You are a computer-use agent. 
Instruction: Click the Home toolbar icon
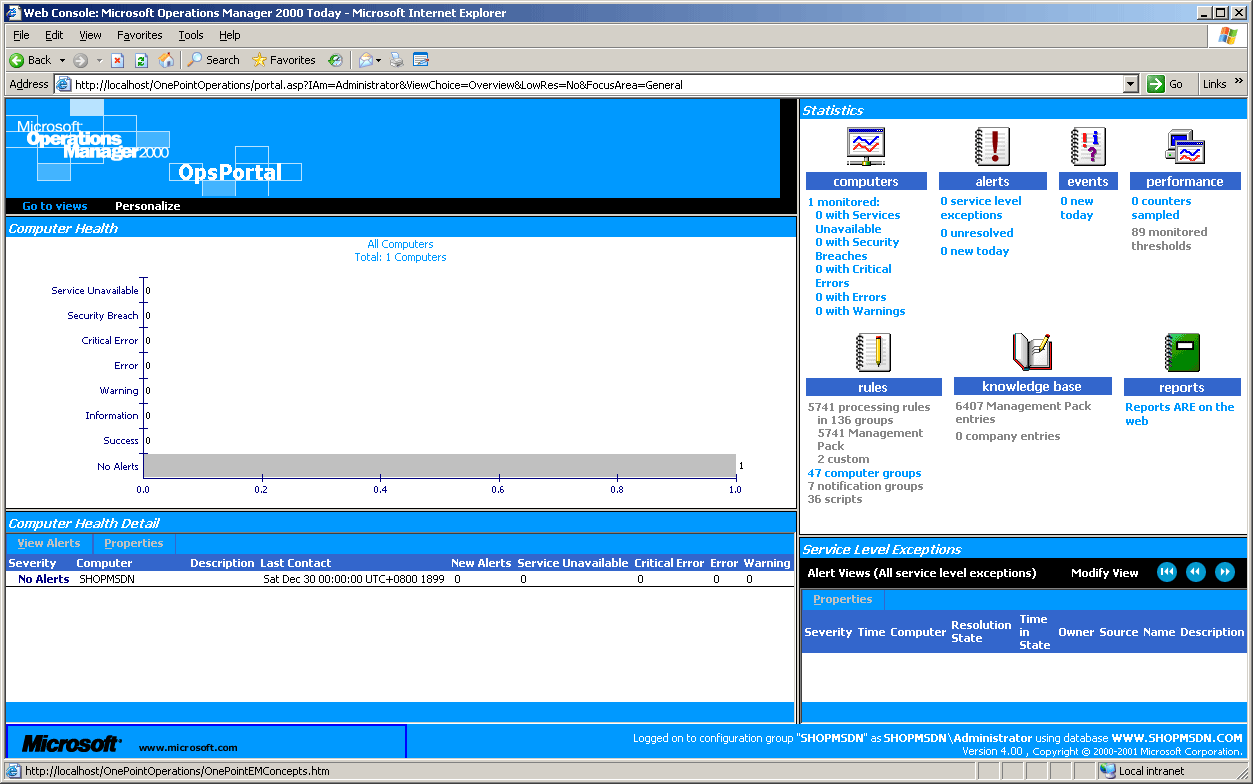click(x=166, y=60)
